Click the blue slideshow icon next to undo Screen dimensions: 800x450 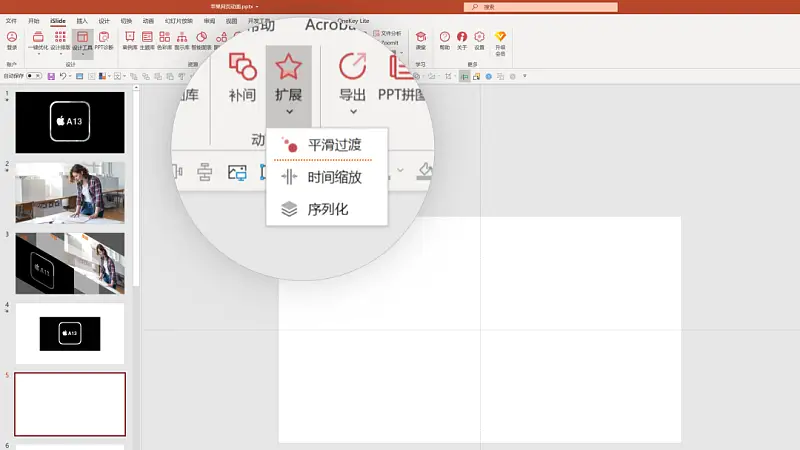coord(80,76)
